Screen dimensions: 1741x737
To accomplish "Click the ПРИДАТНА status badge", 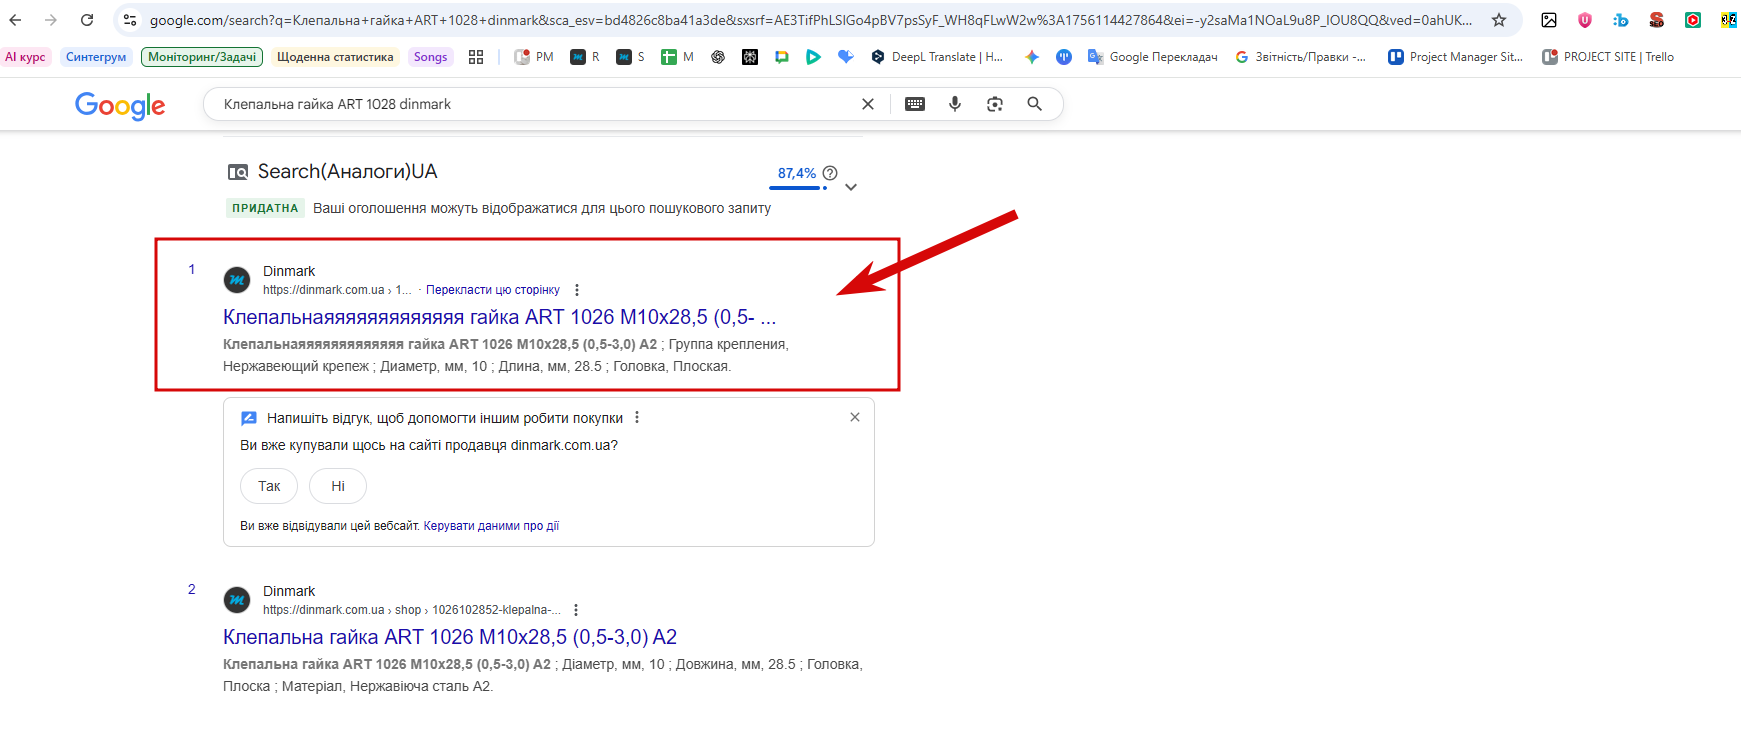I will 265,208.
